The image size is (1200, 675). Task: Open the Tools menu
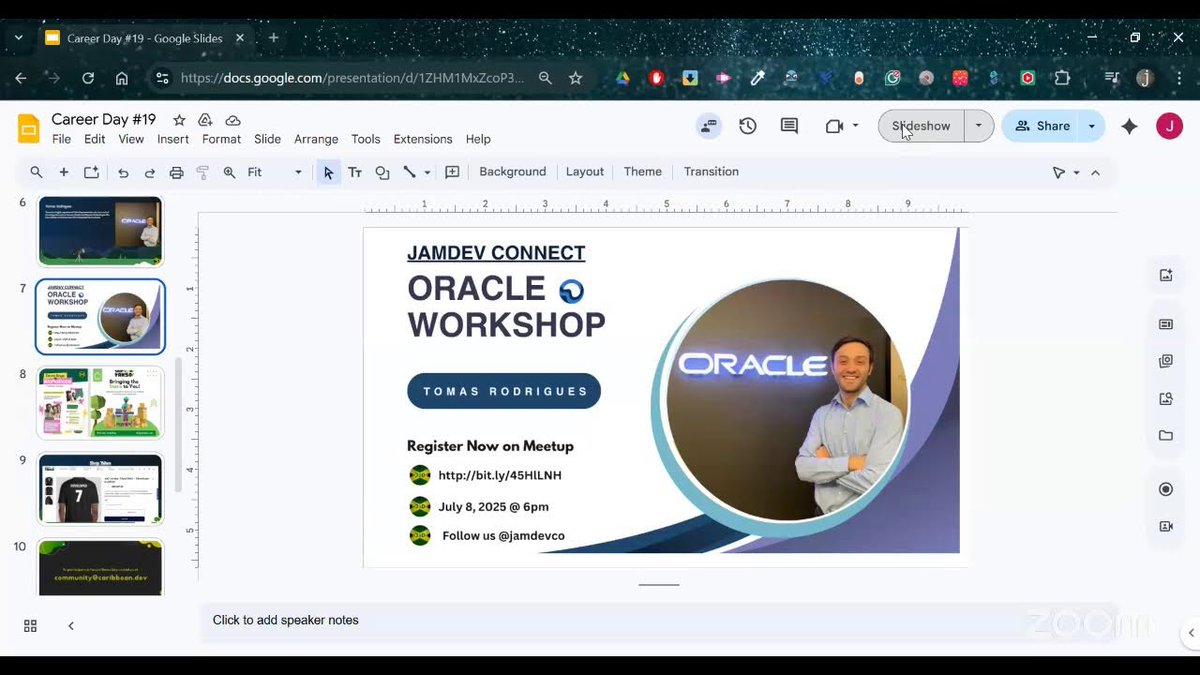click(366, 139)
